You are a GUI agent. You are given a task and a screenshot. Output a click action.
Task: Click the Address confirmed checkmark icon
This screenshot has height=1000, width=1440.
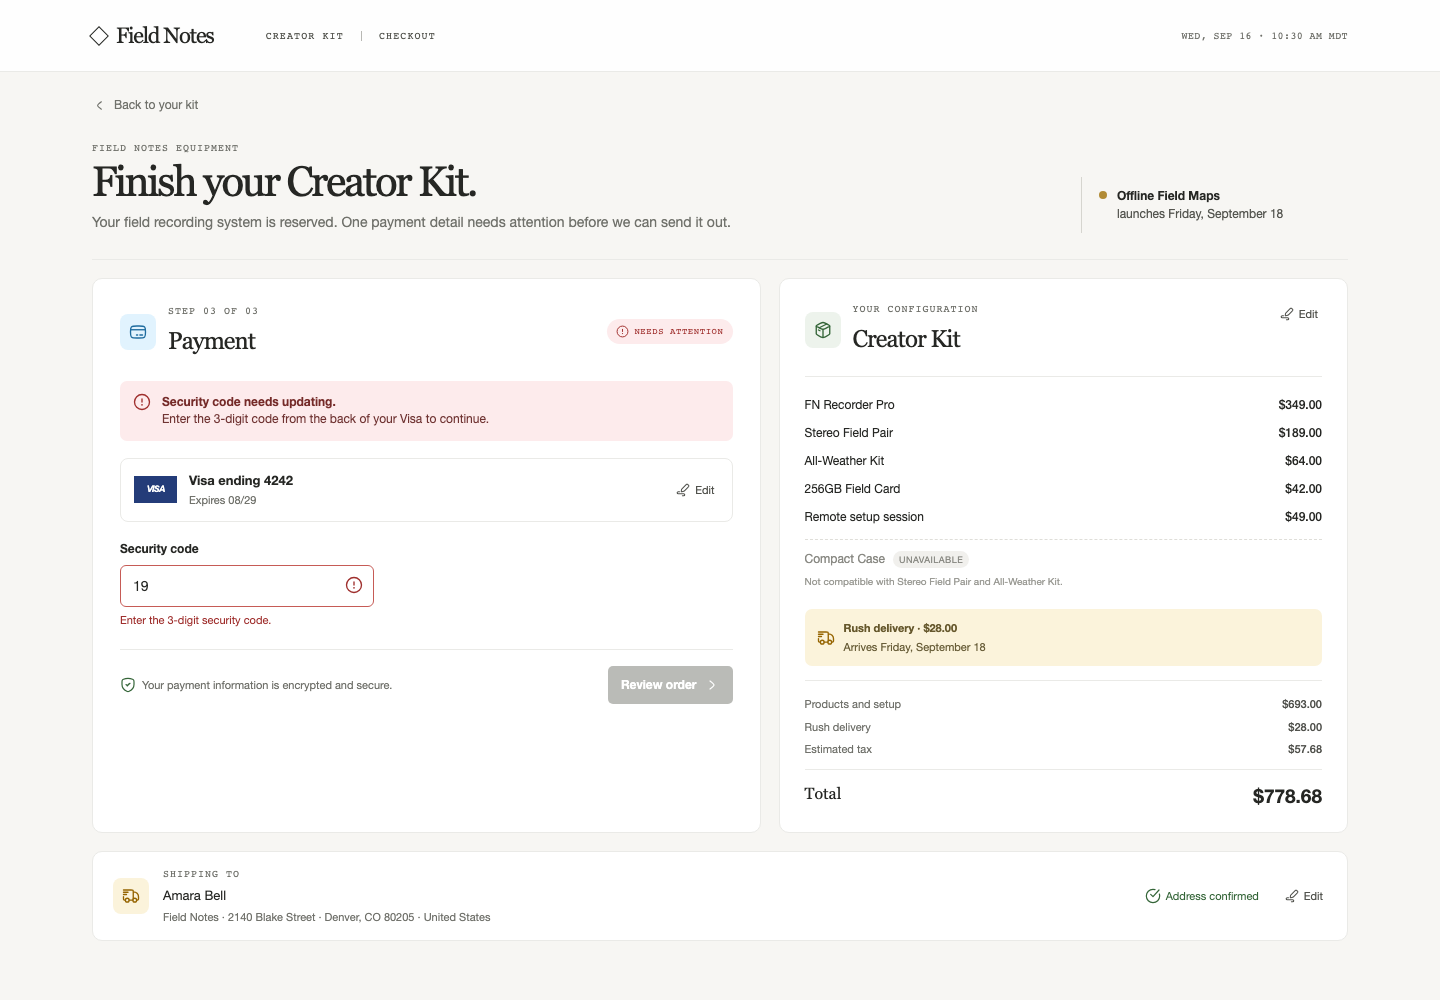pos(1153,896)
